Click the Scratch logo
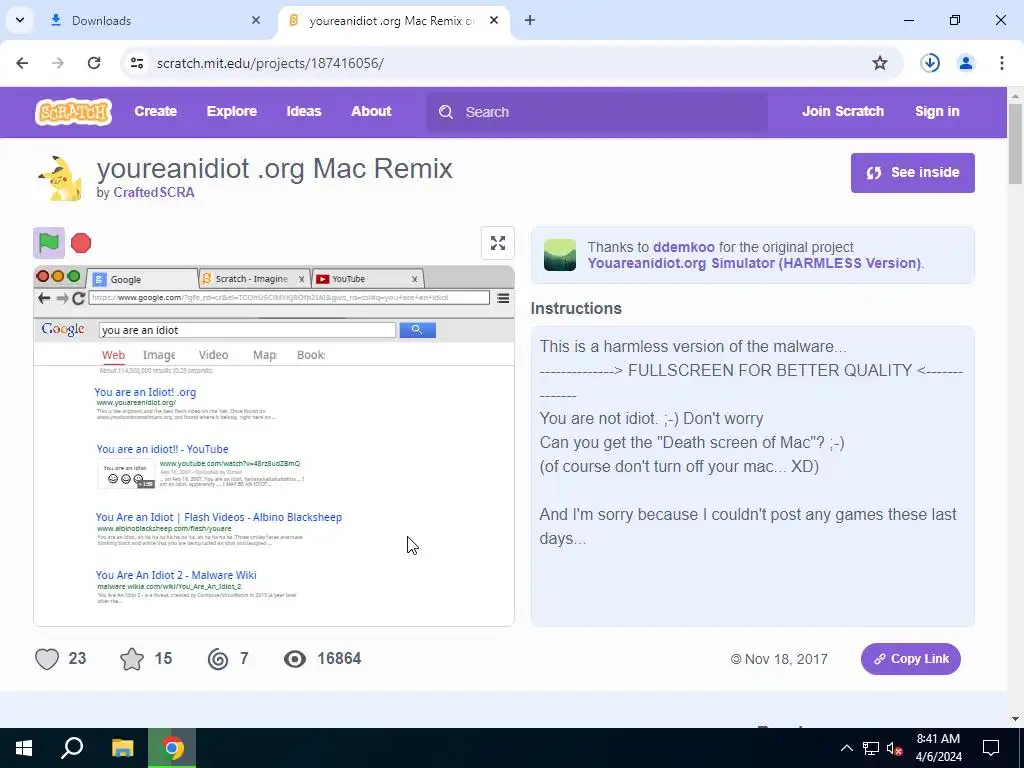 [73, 112]
